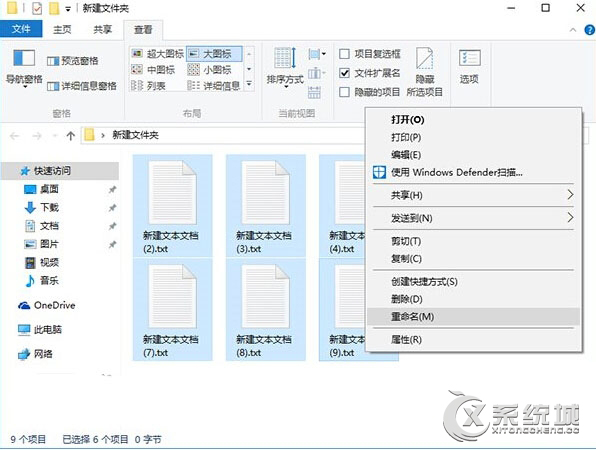Click Size all columns to fit icon

point(314,92)
